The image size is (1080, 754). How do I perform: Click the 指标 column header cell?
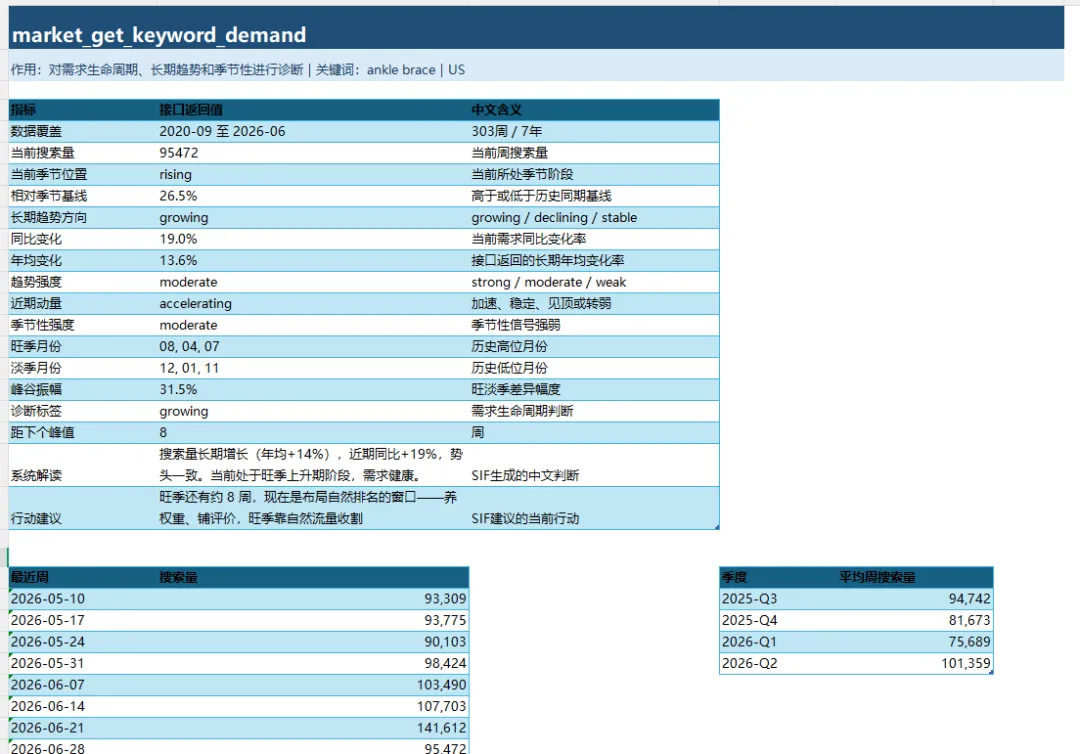click(x=83, y=109)
